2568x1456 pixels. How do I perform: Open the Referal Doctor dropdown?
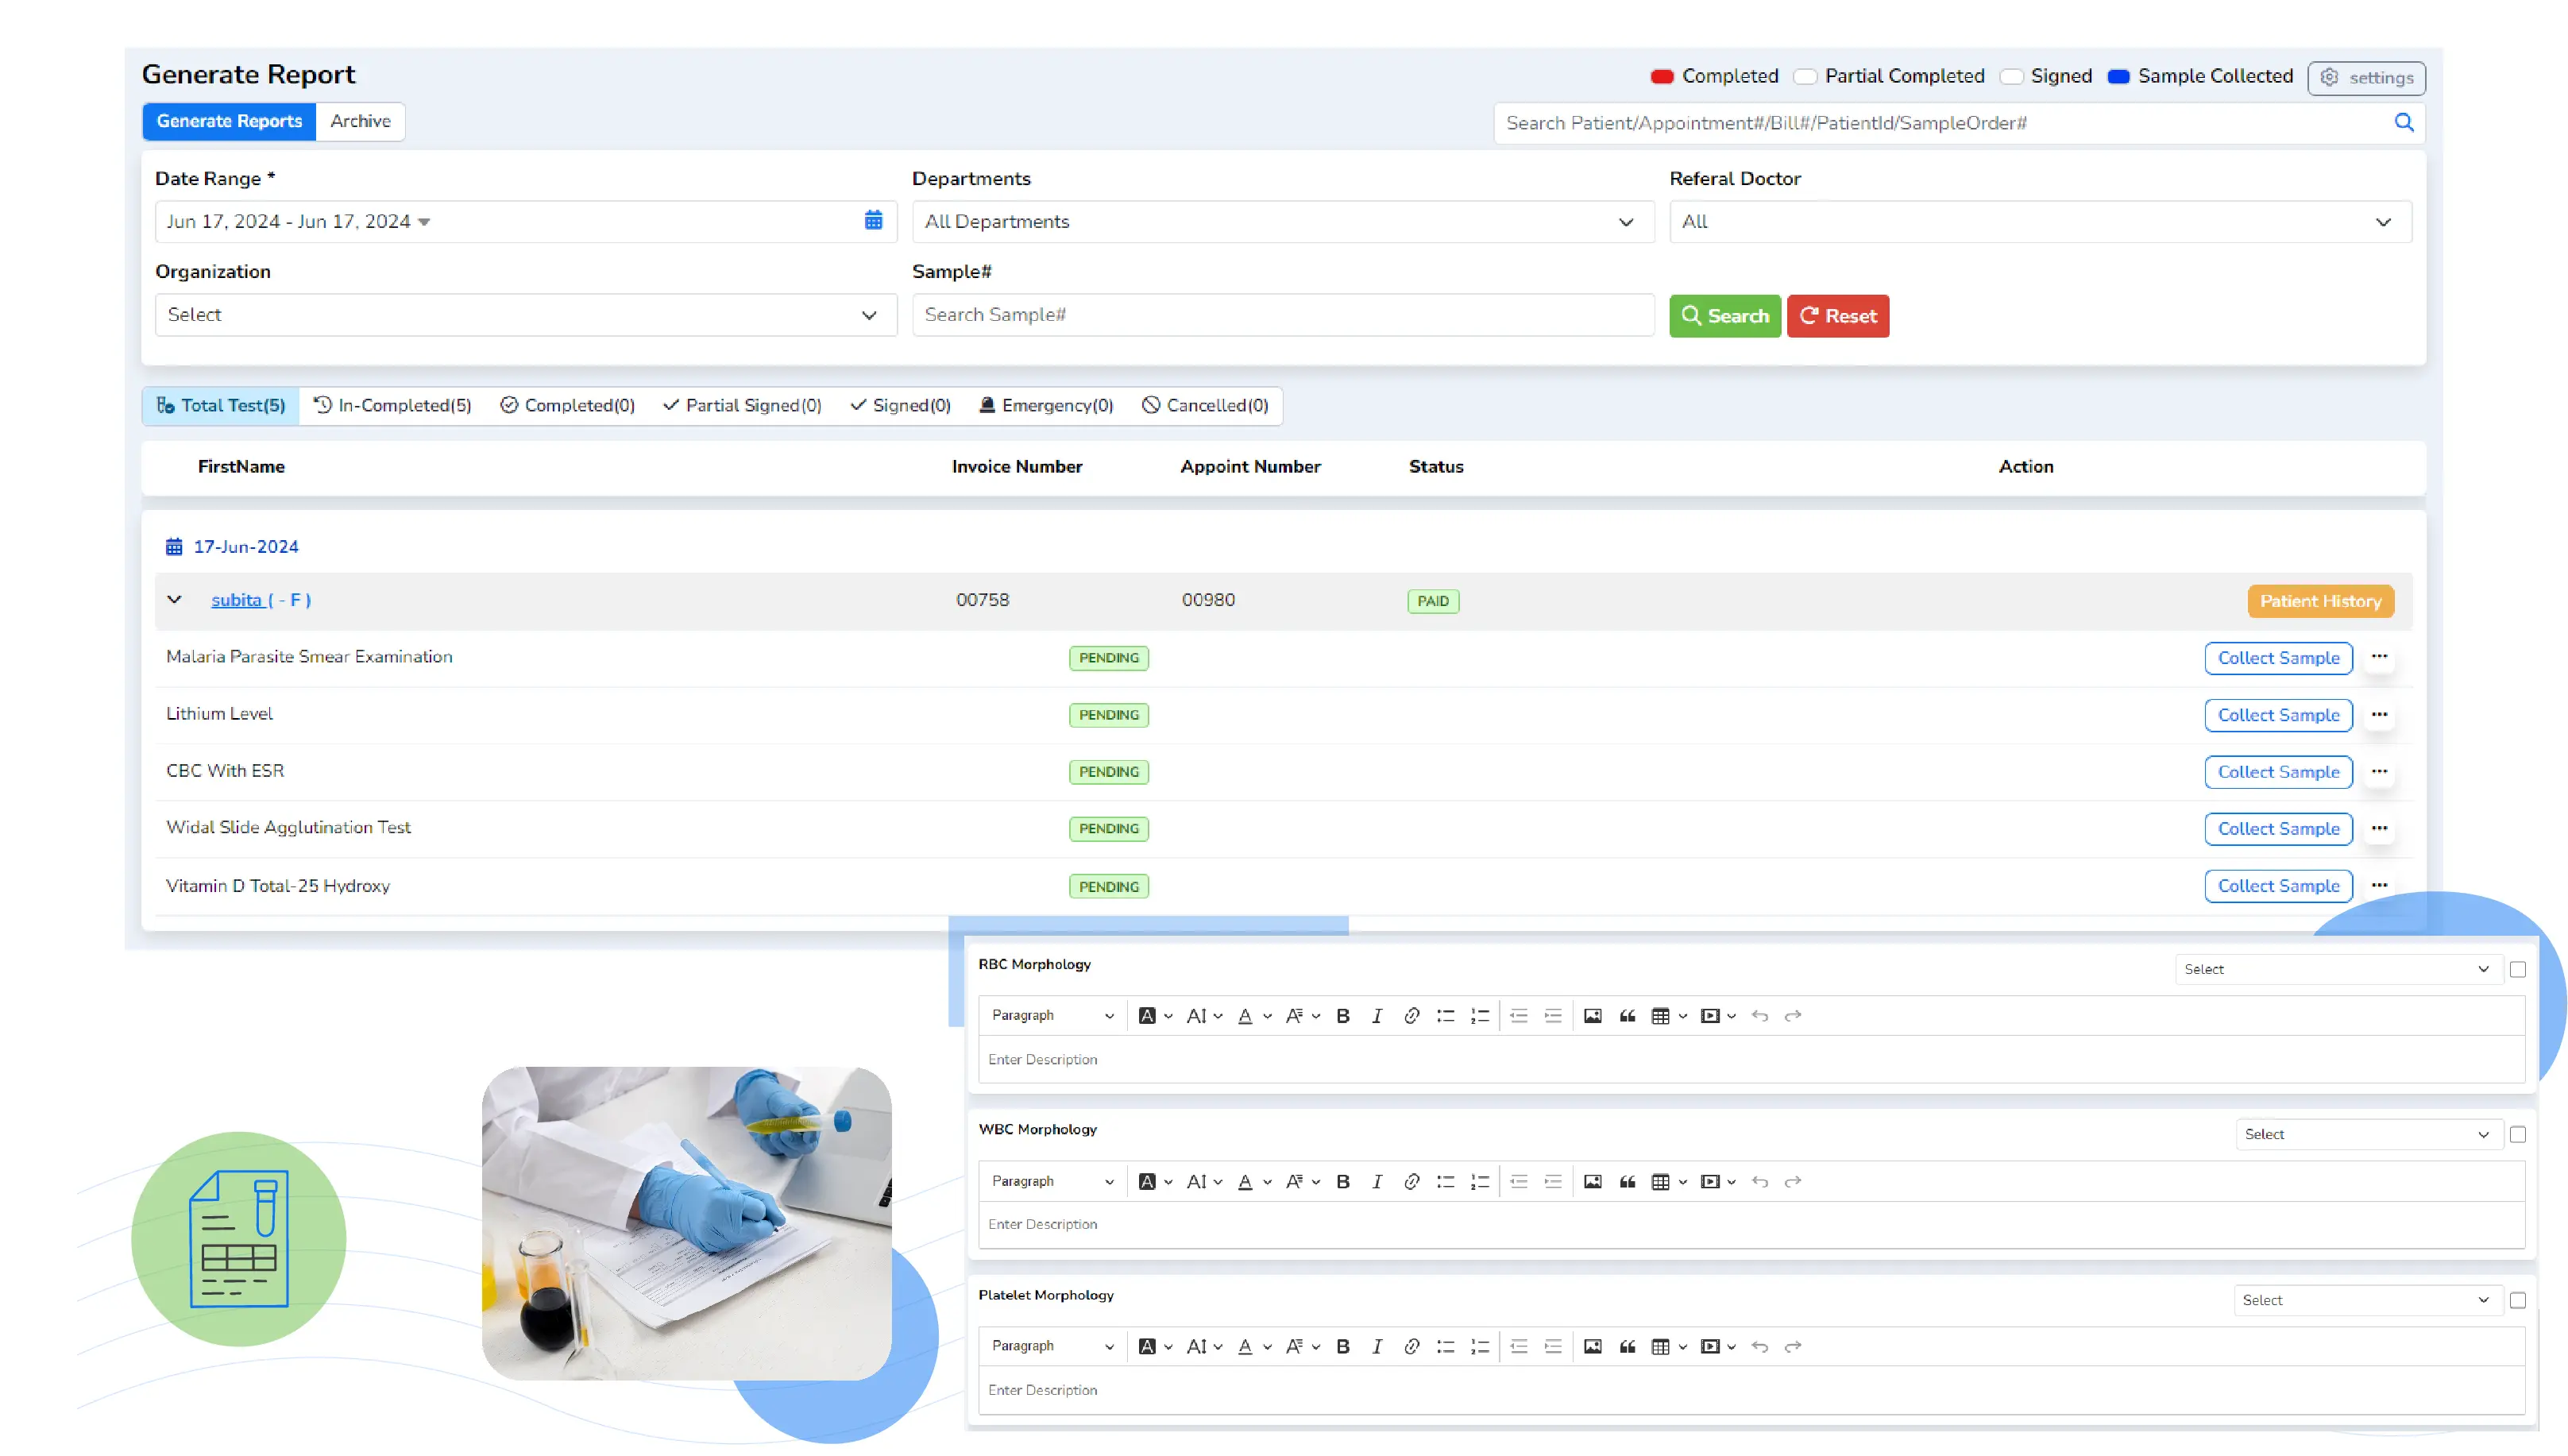click(2040, 221)
